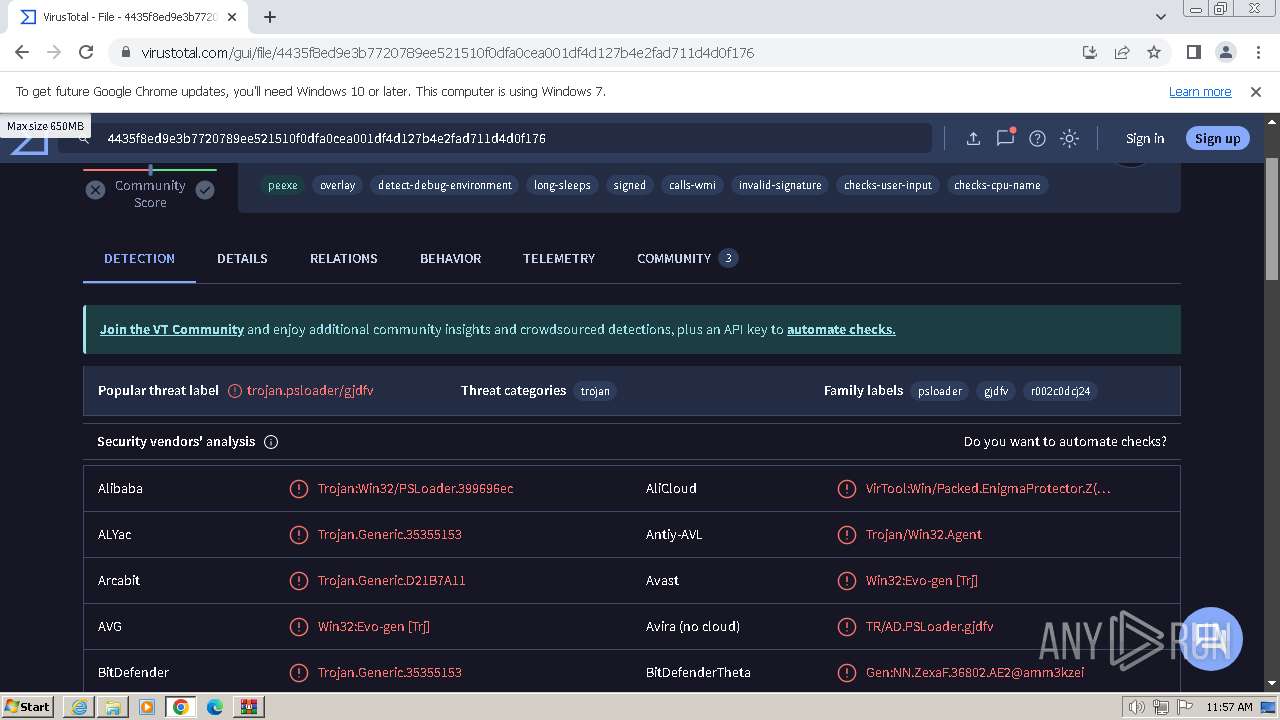Click the alert icon in the Avira row

pyautogui.click(x=846, y=627)
